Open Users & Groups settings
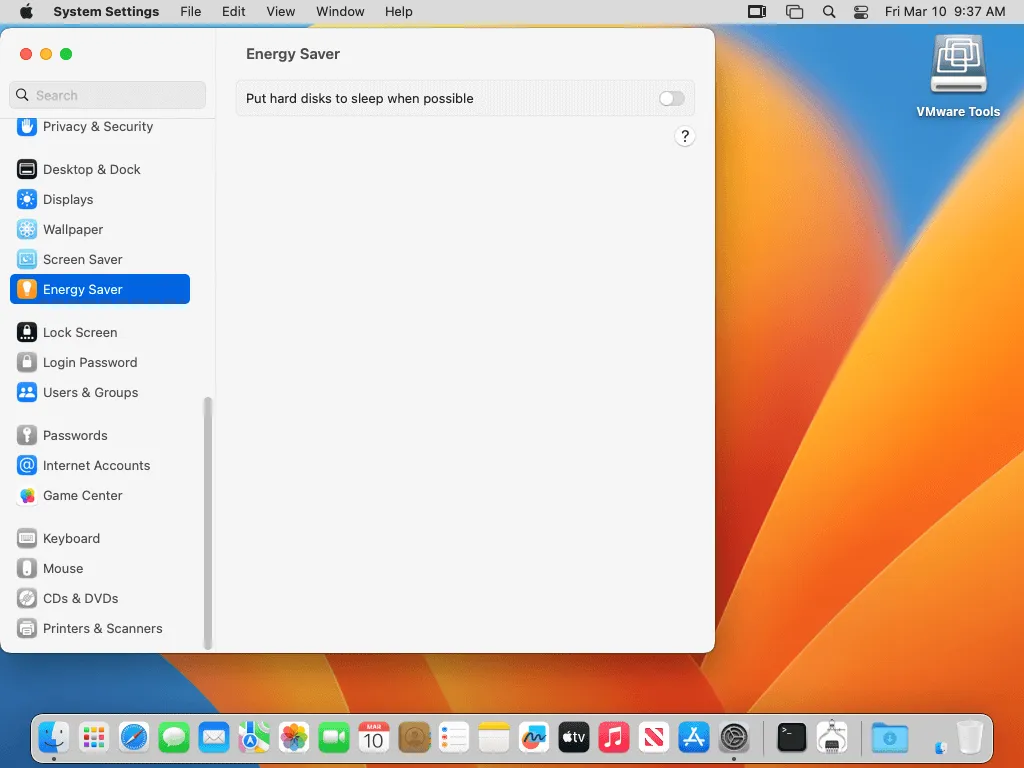 pos(90,393)
